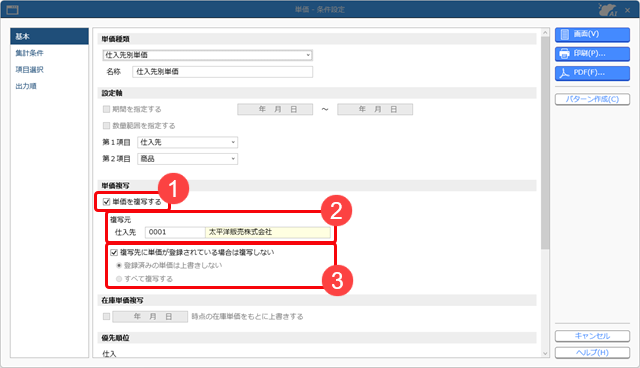The height and width of the screenshot is (368, 640).
Task: Open the 単価種類 dropdown 仕入先別単価
Action: point(207,55)
